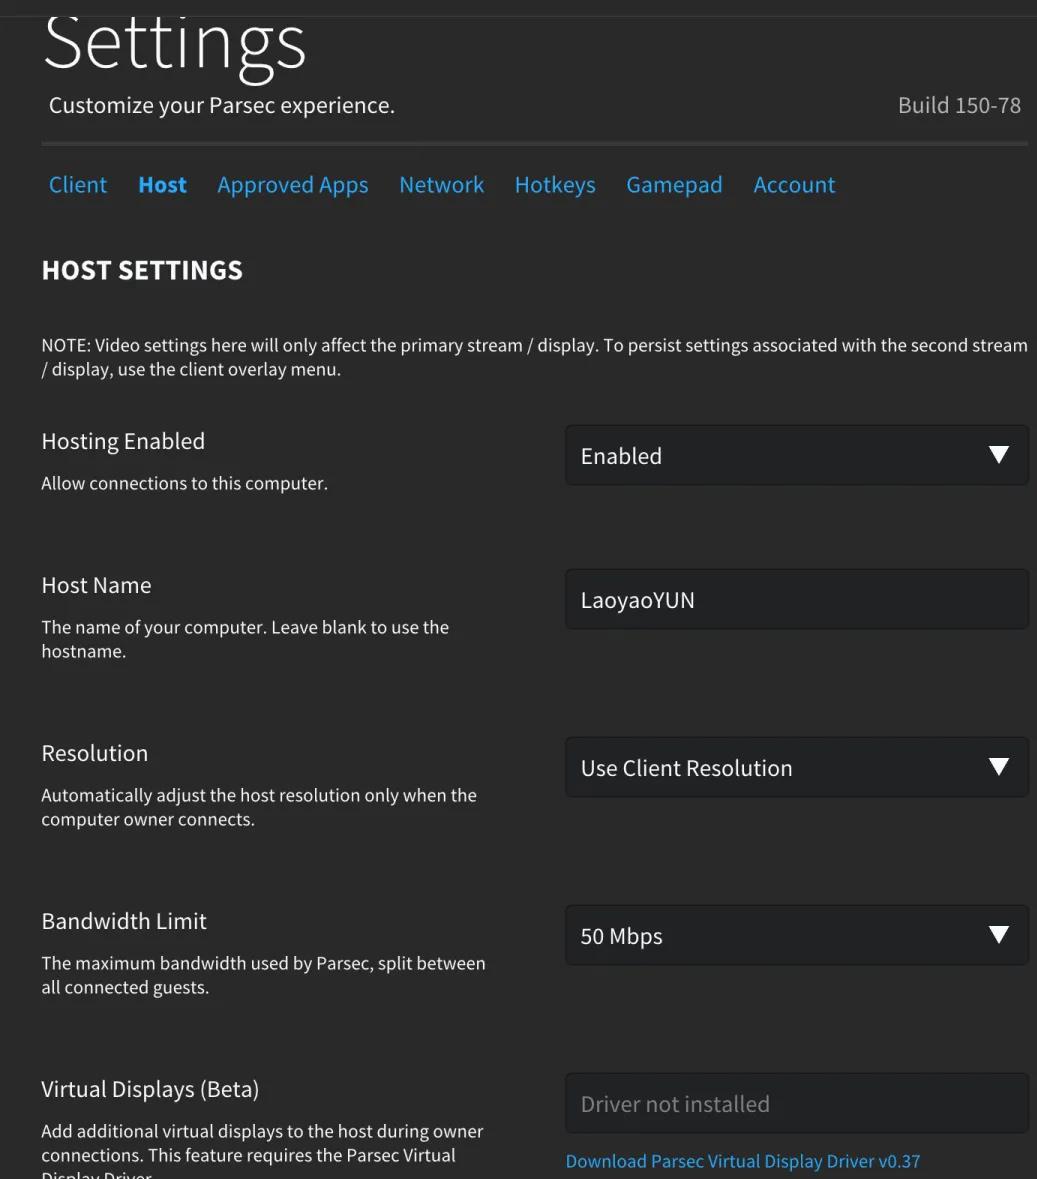
Task: Click the arrow on the Bandwidth Limit dropdown
Action: (999, 935)
